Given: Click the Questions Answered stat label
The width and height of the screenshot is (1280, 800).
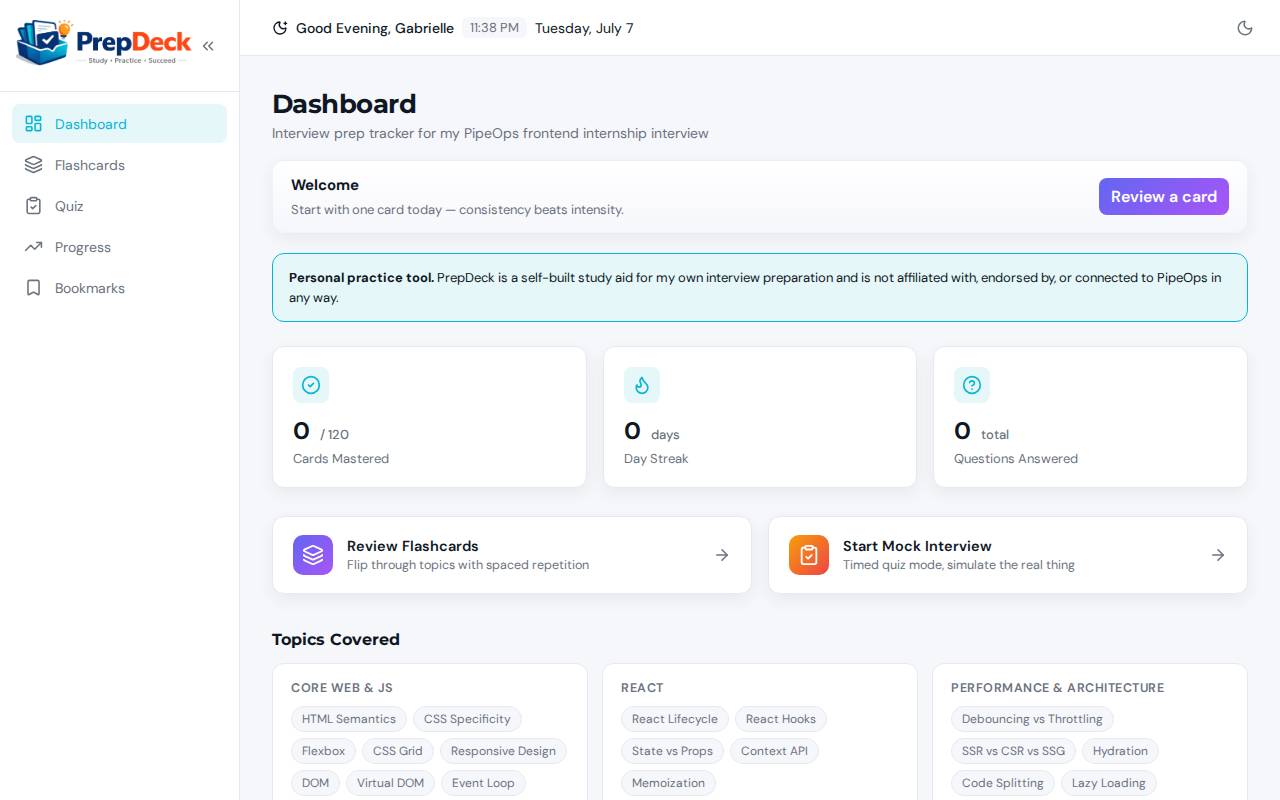Looking at the screenshot, I should coord(1016,459).
